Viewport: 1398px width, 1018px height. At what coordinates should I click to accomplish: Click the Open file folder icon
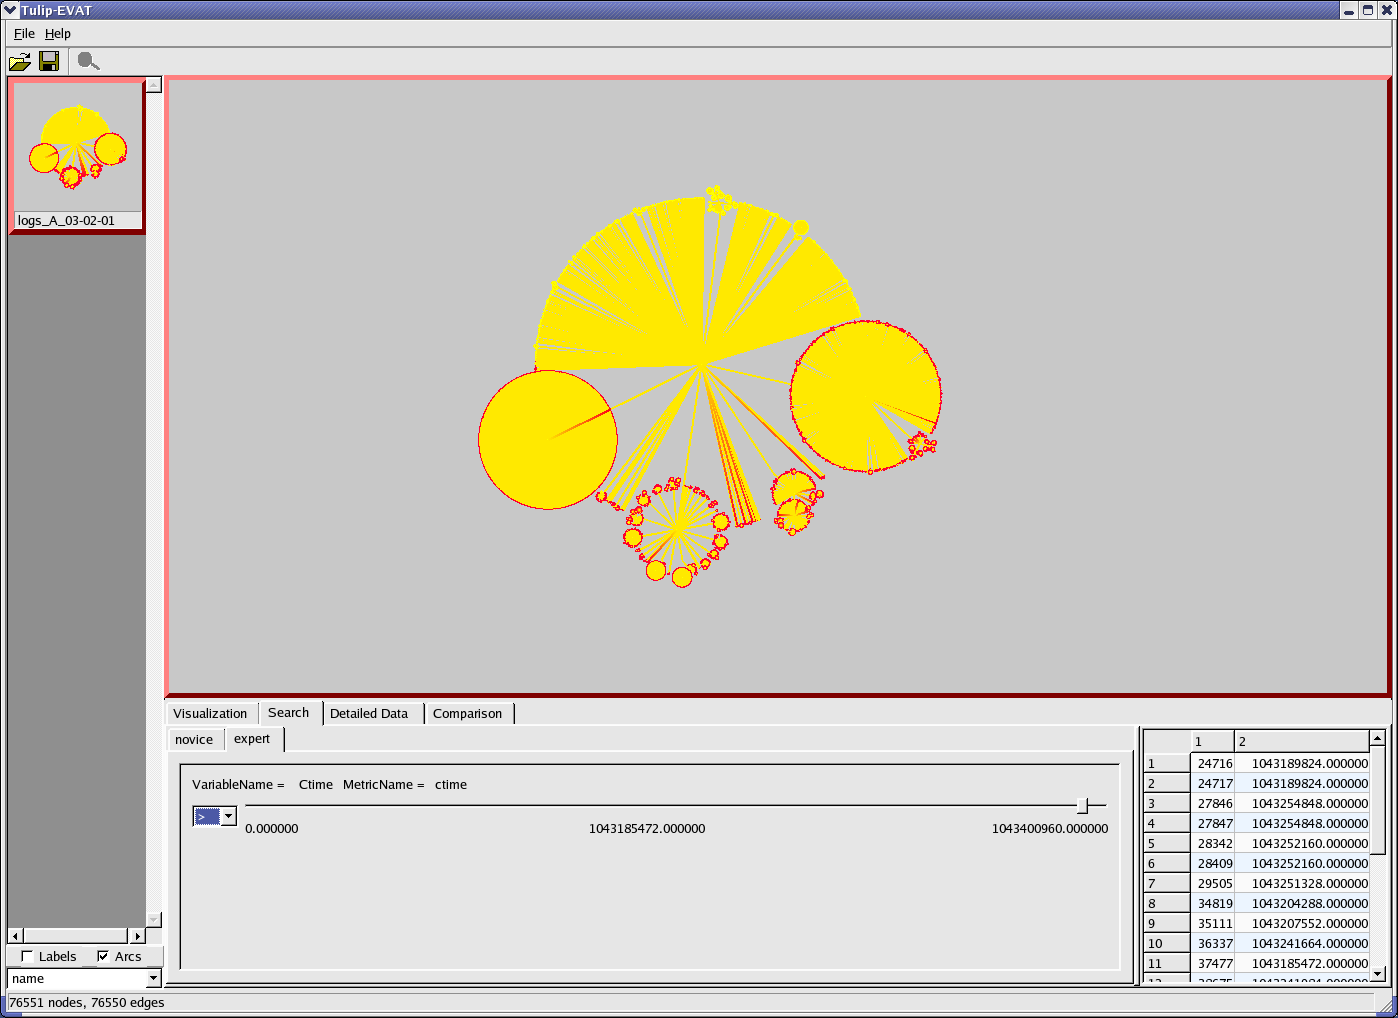(19, 62)
